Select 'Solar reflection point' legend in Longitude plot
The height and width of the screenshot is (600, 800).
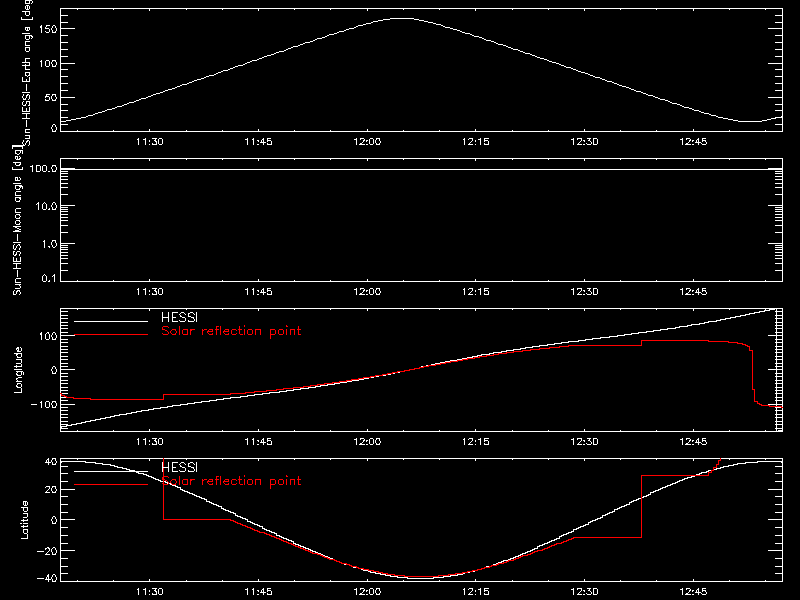pos(231,331)
